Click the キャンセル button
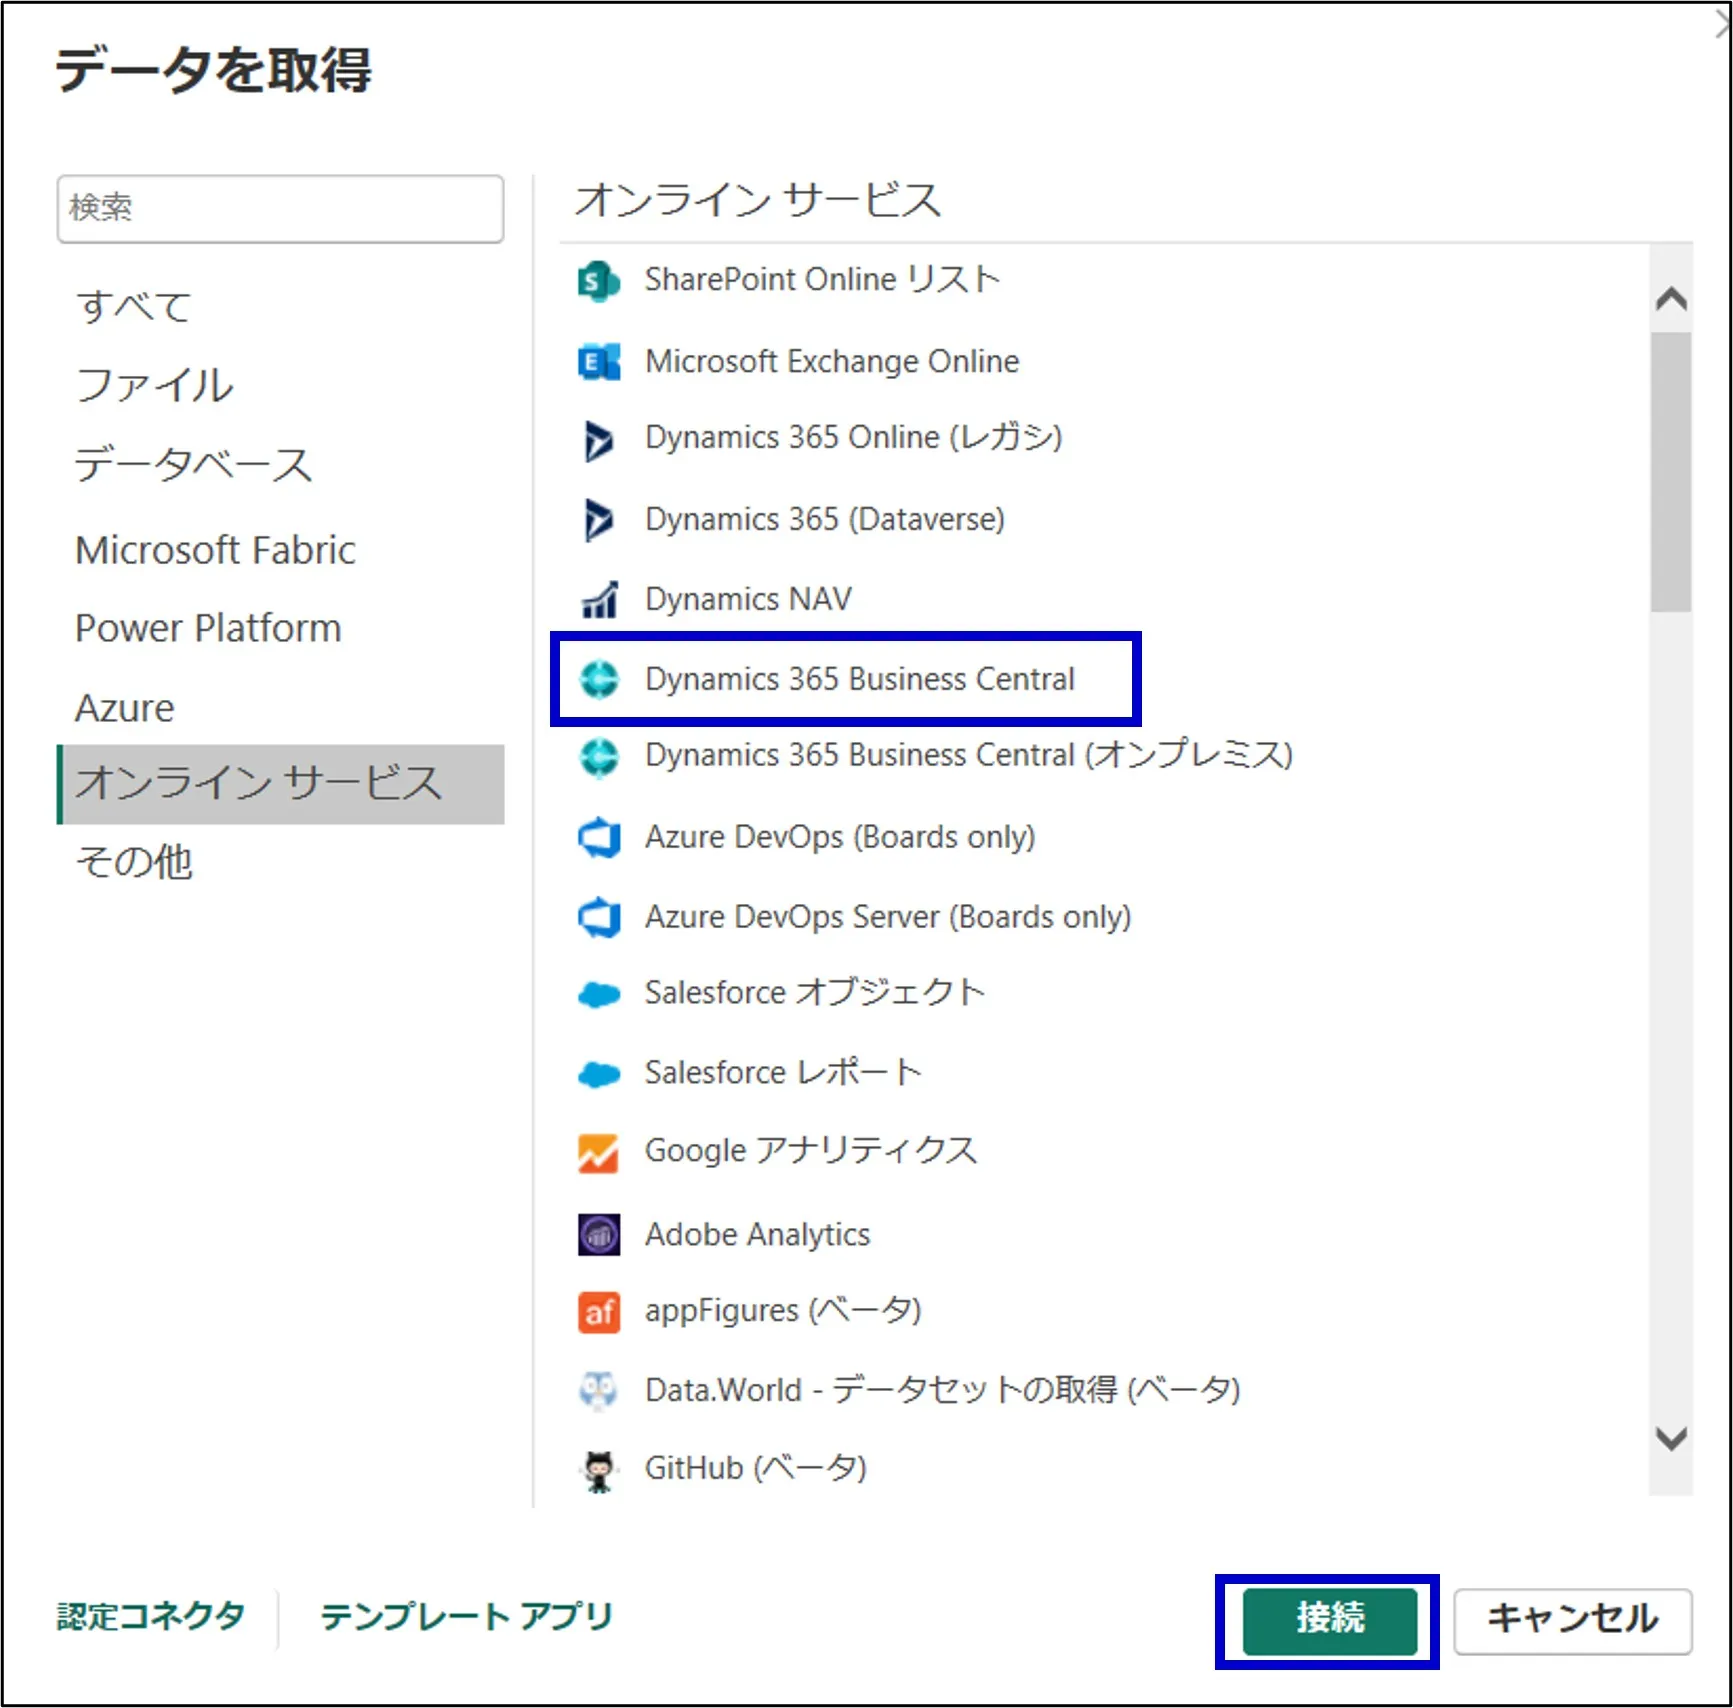The image size is (1733, 1708). tap(1572, 1619)
